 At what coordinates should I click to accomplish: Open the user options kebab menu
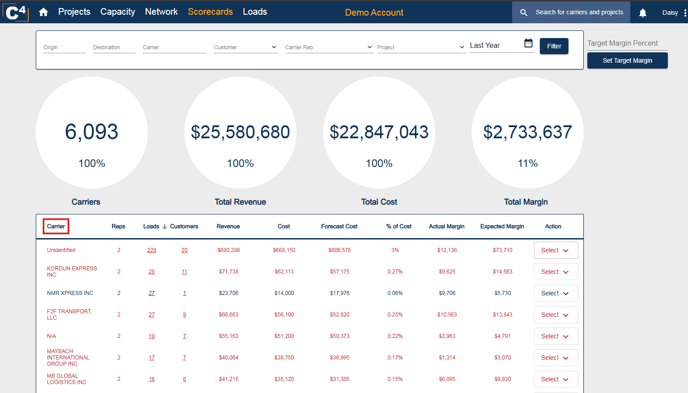click(685, 13)
